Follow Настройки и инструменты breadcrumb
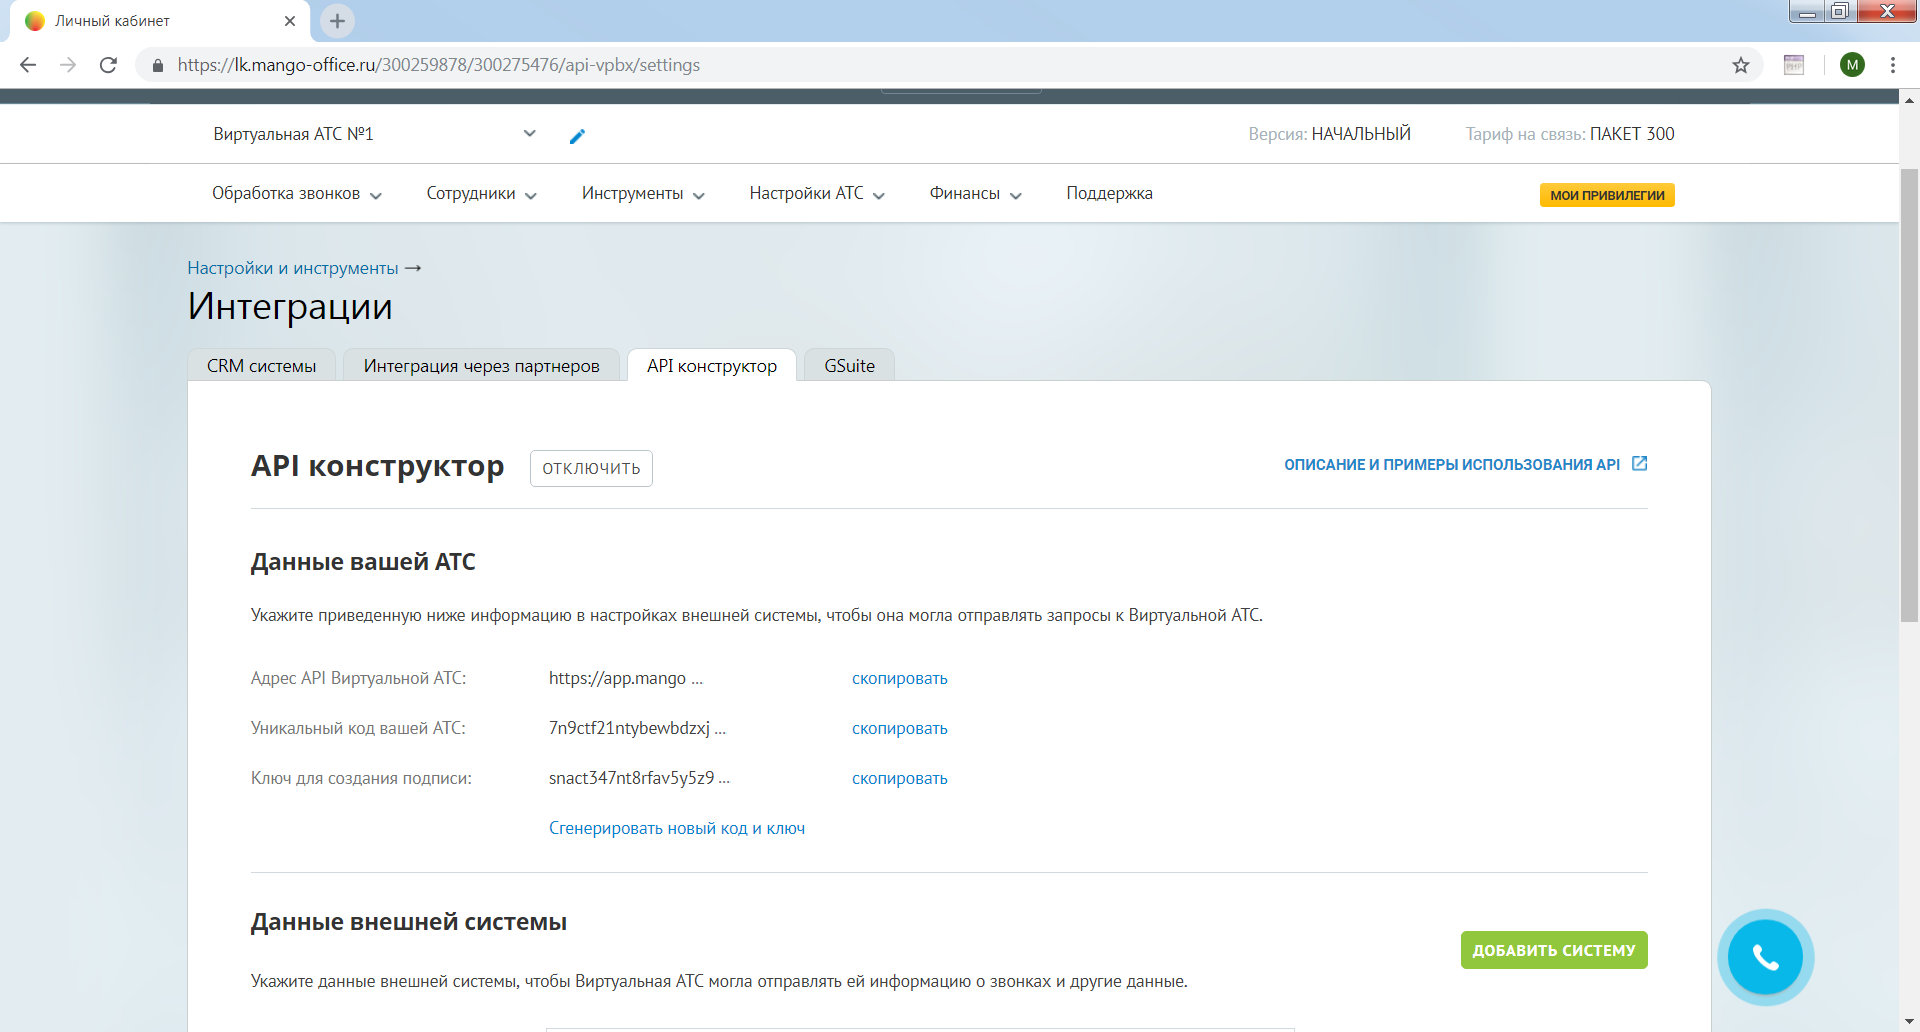The height and width of the screenshot is (1032, 1920). point(293,268)
